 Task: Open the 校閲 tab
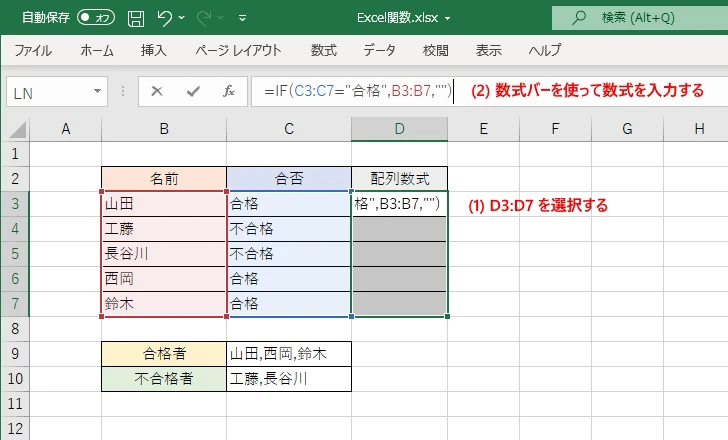[436, 50]
